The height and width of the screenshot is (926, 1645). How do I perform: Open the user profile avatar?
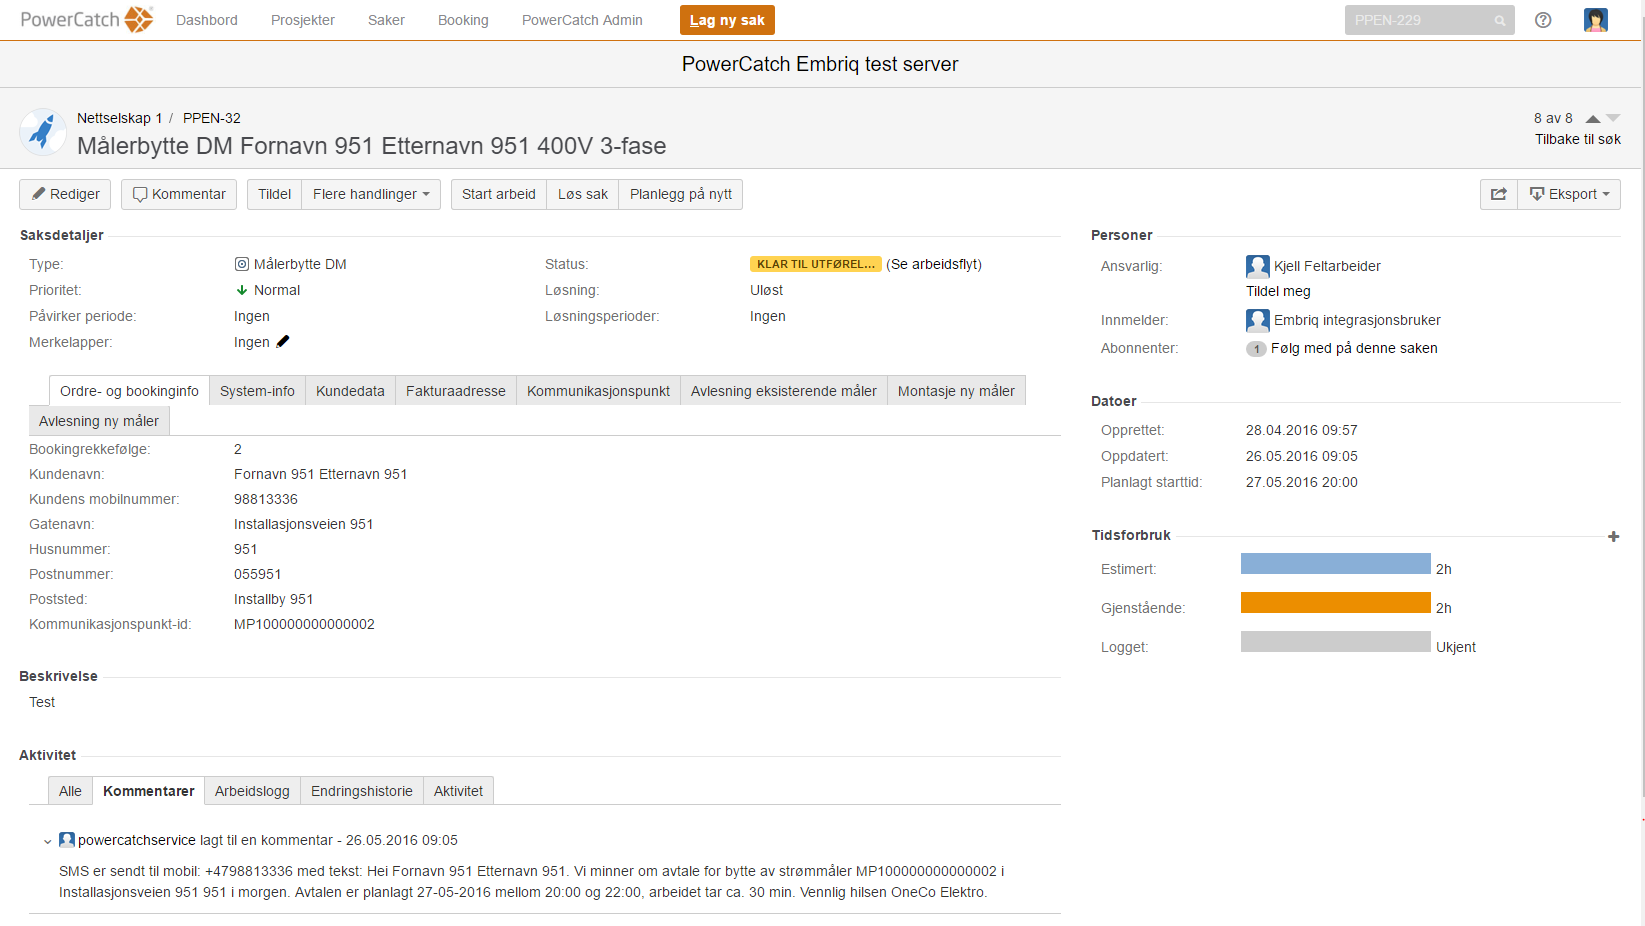[1595, 20]
